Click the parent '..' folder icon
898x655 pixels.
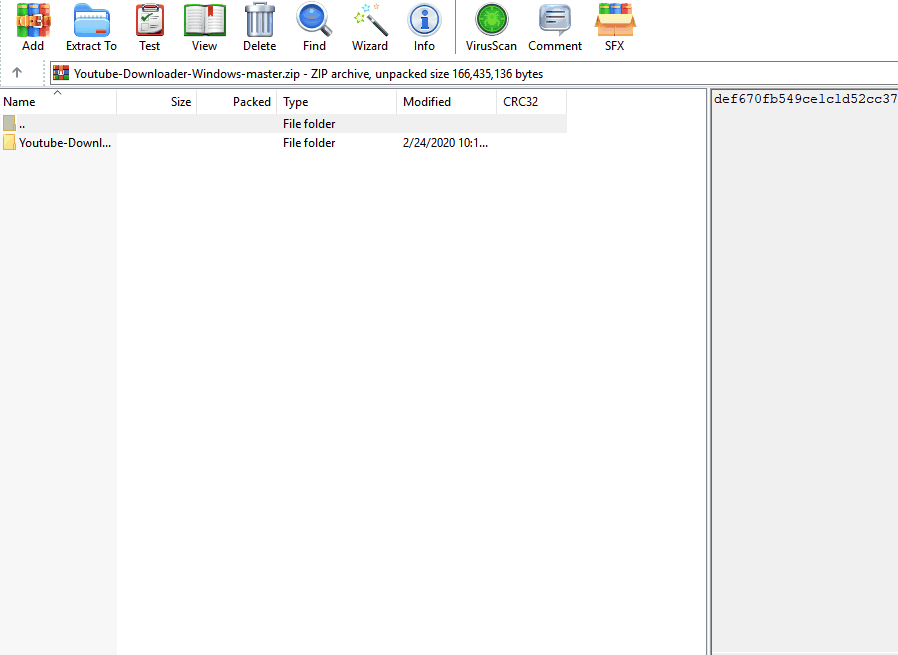click(x=9, y=123)
